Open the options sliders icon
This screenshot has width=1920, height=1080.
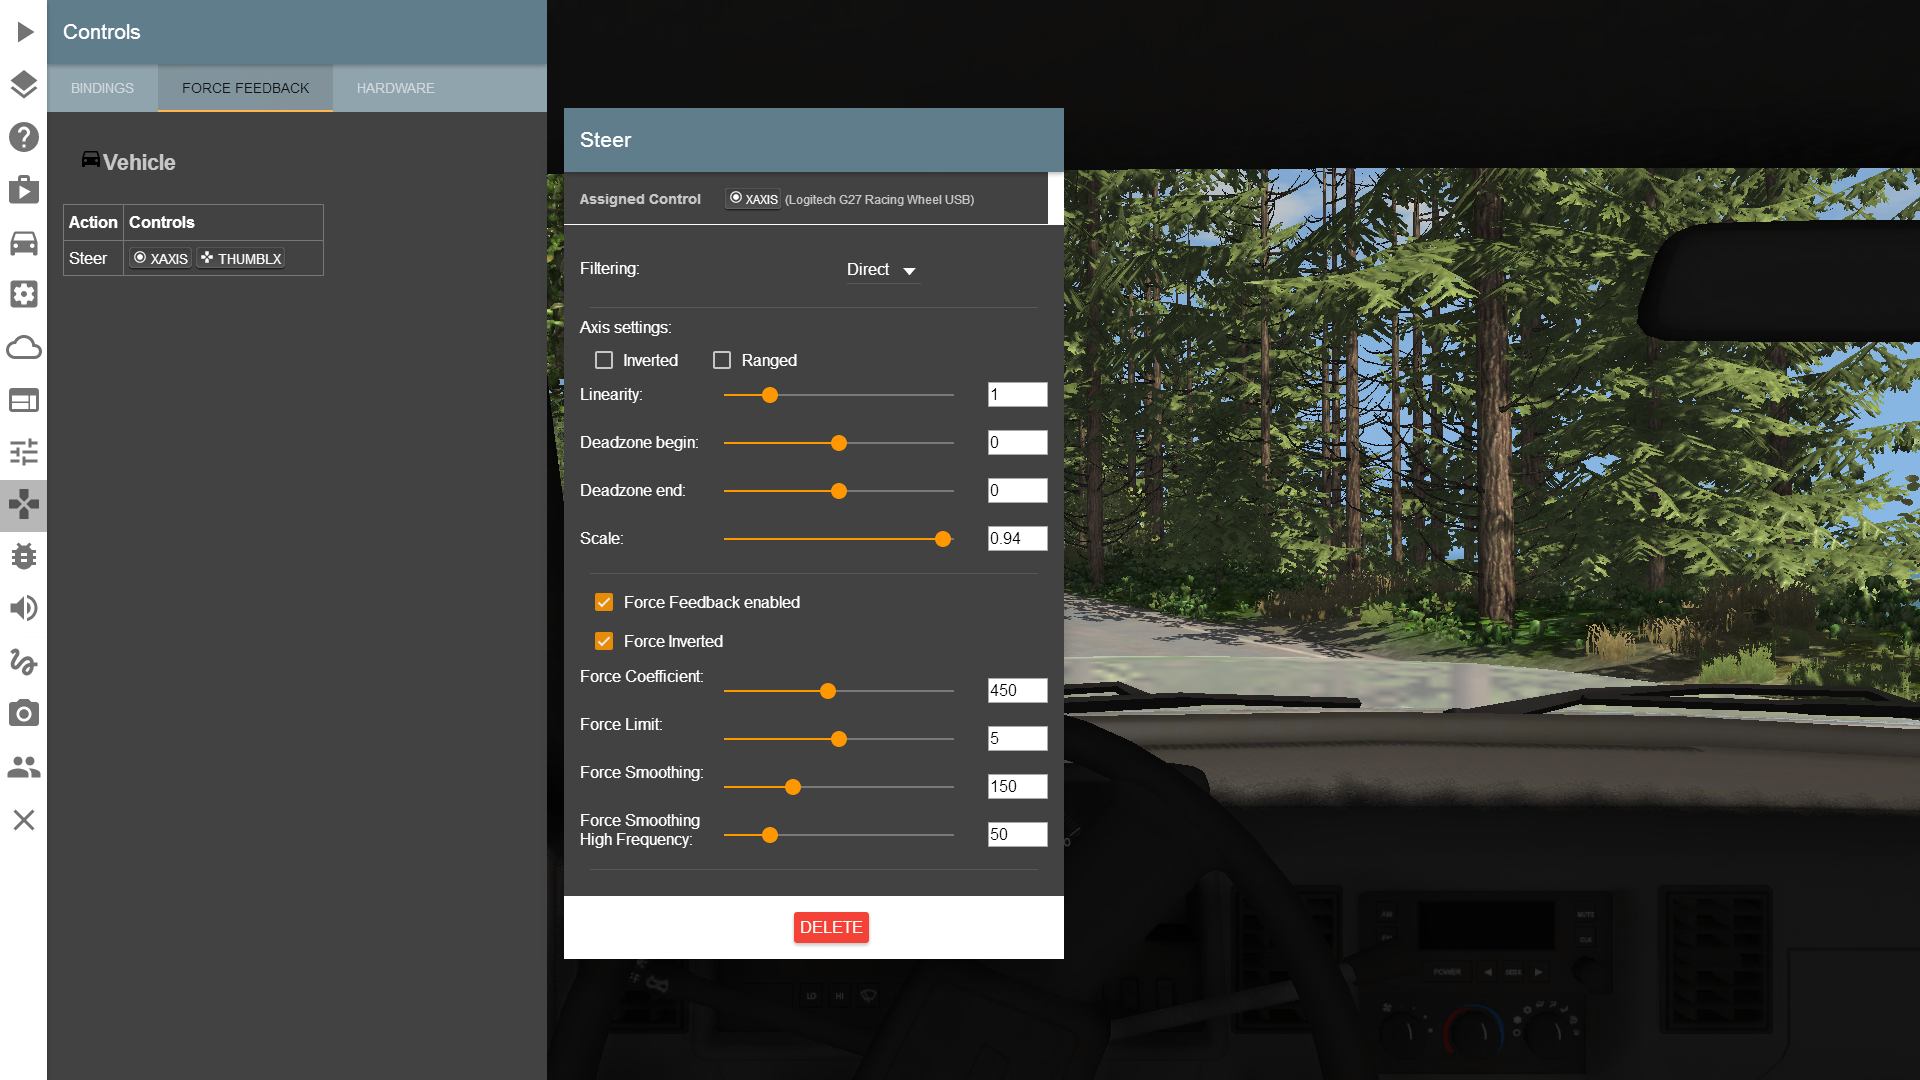click(x=24, y=452)
